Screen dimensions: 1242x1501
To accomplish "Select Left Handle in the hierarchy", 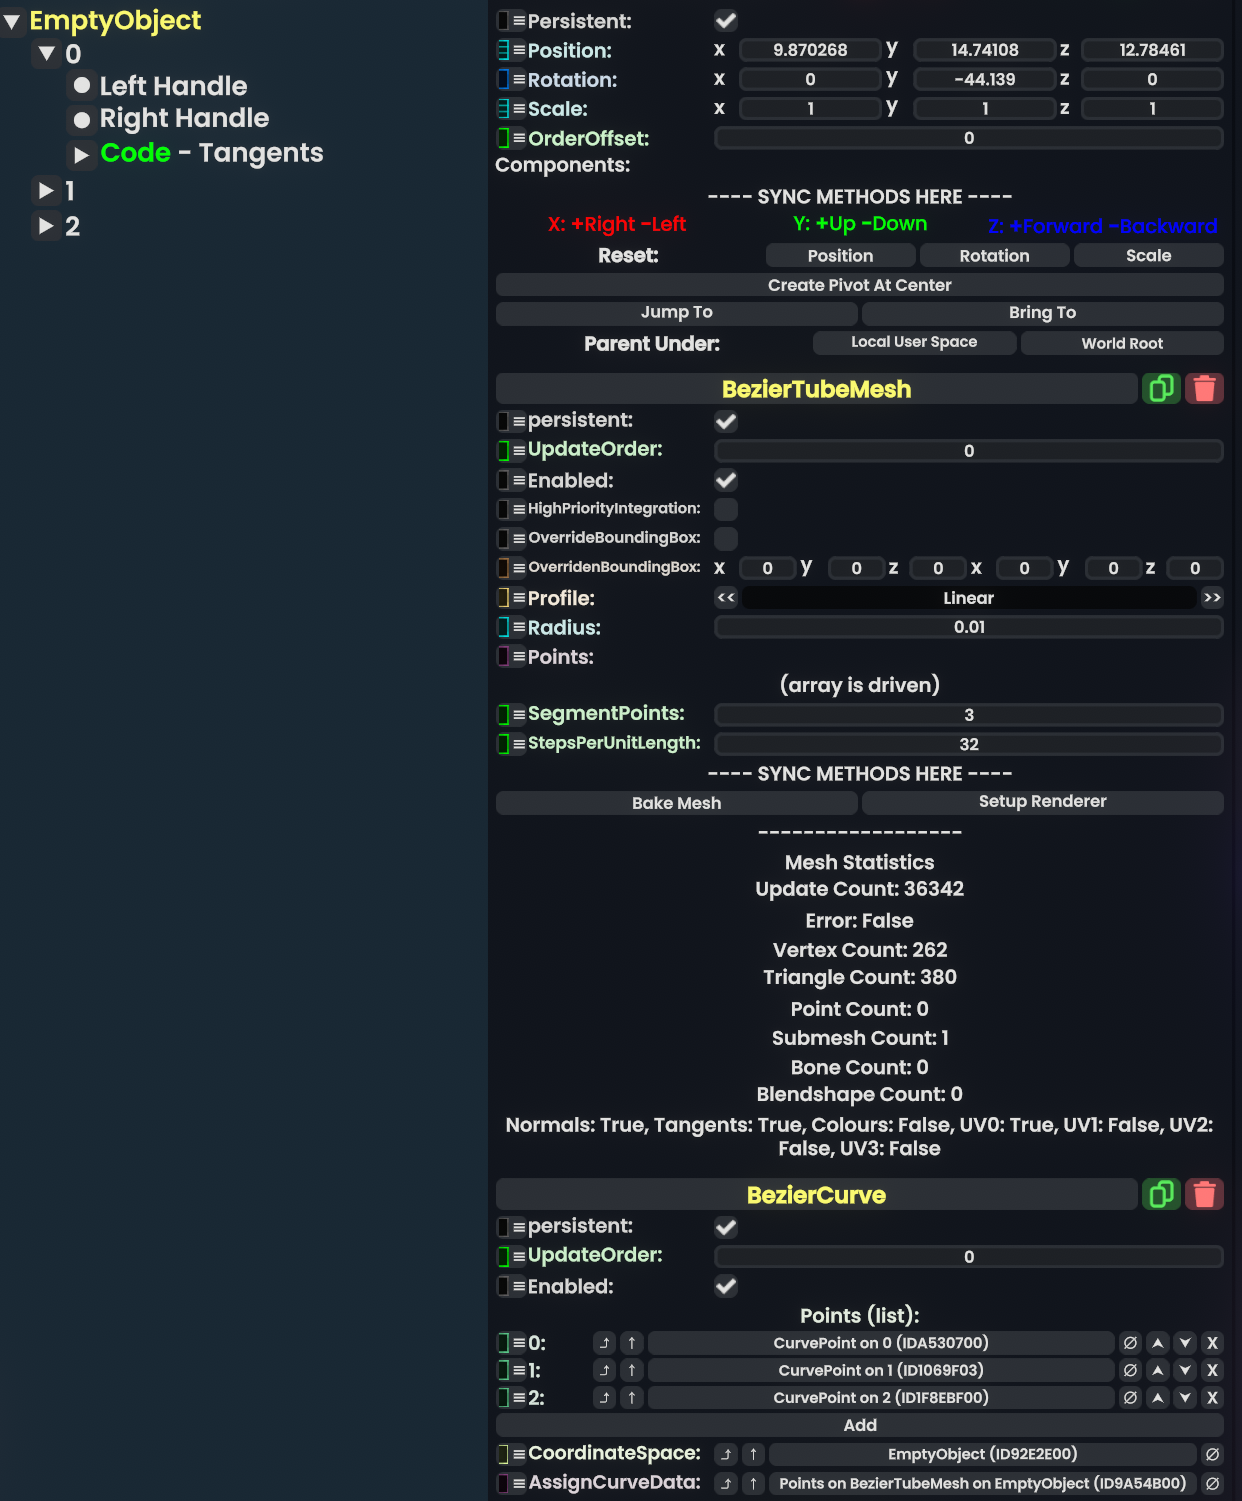I will tap(173, 86).
